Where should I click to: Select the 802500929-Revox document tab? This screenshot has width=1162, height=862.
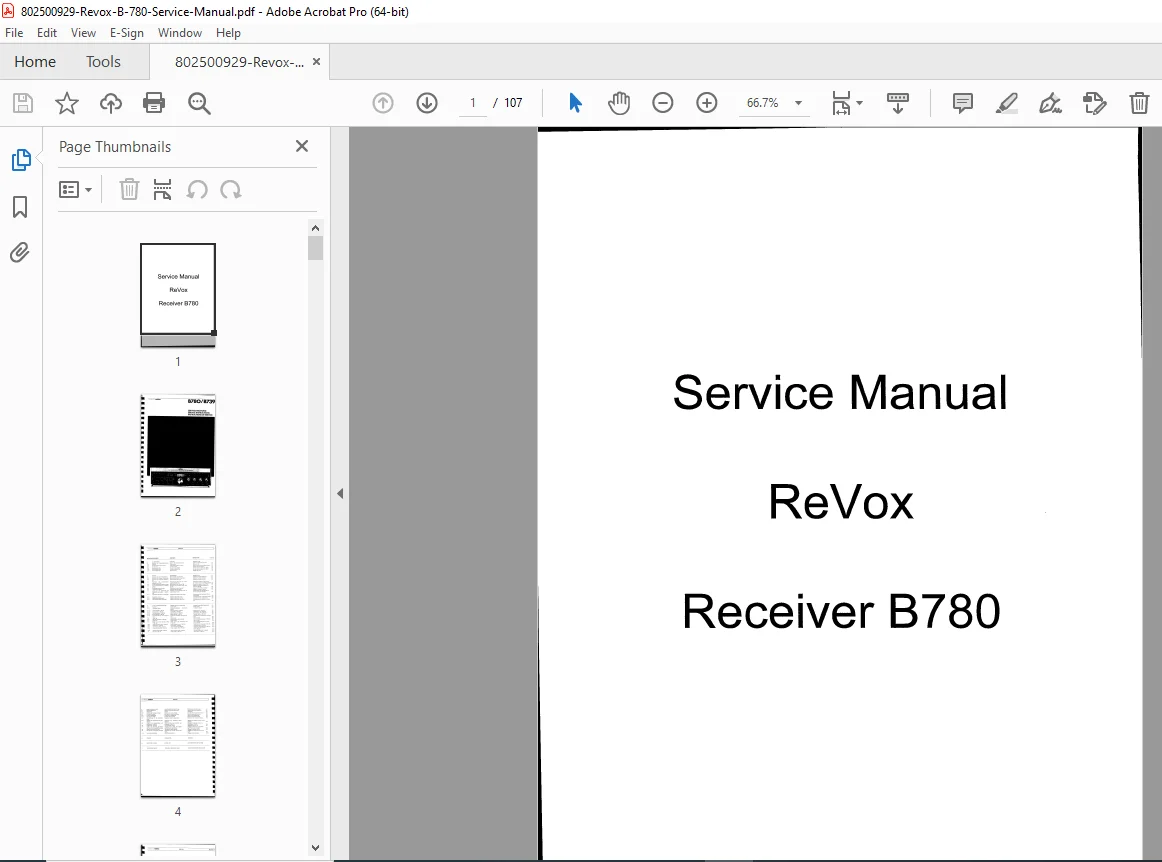(239, 62)
